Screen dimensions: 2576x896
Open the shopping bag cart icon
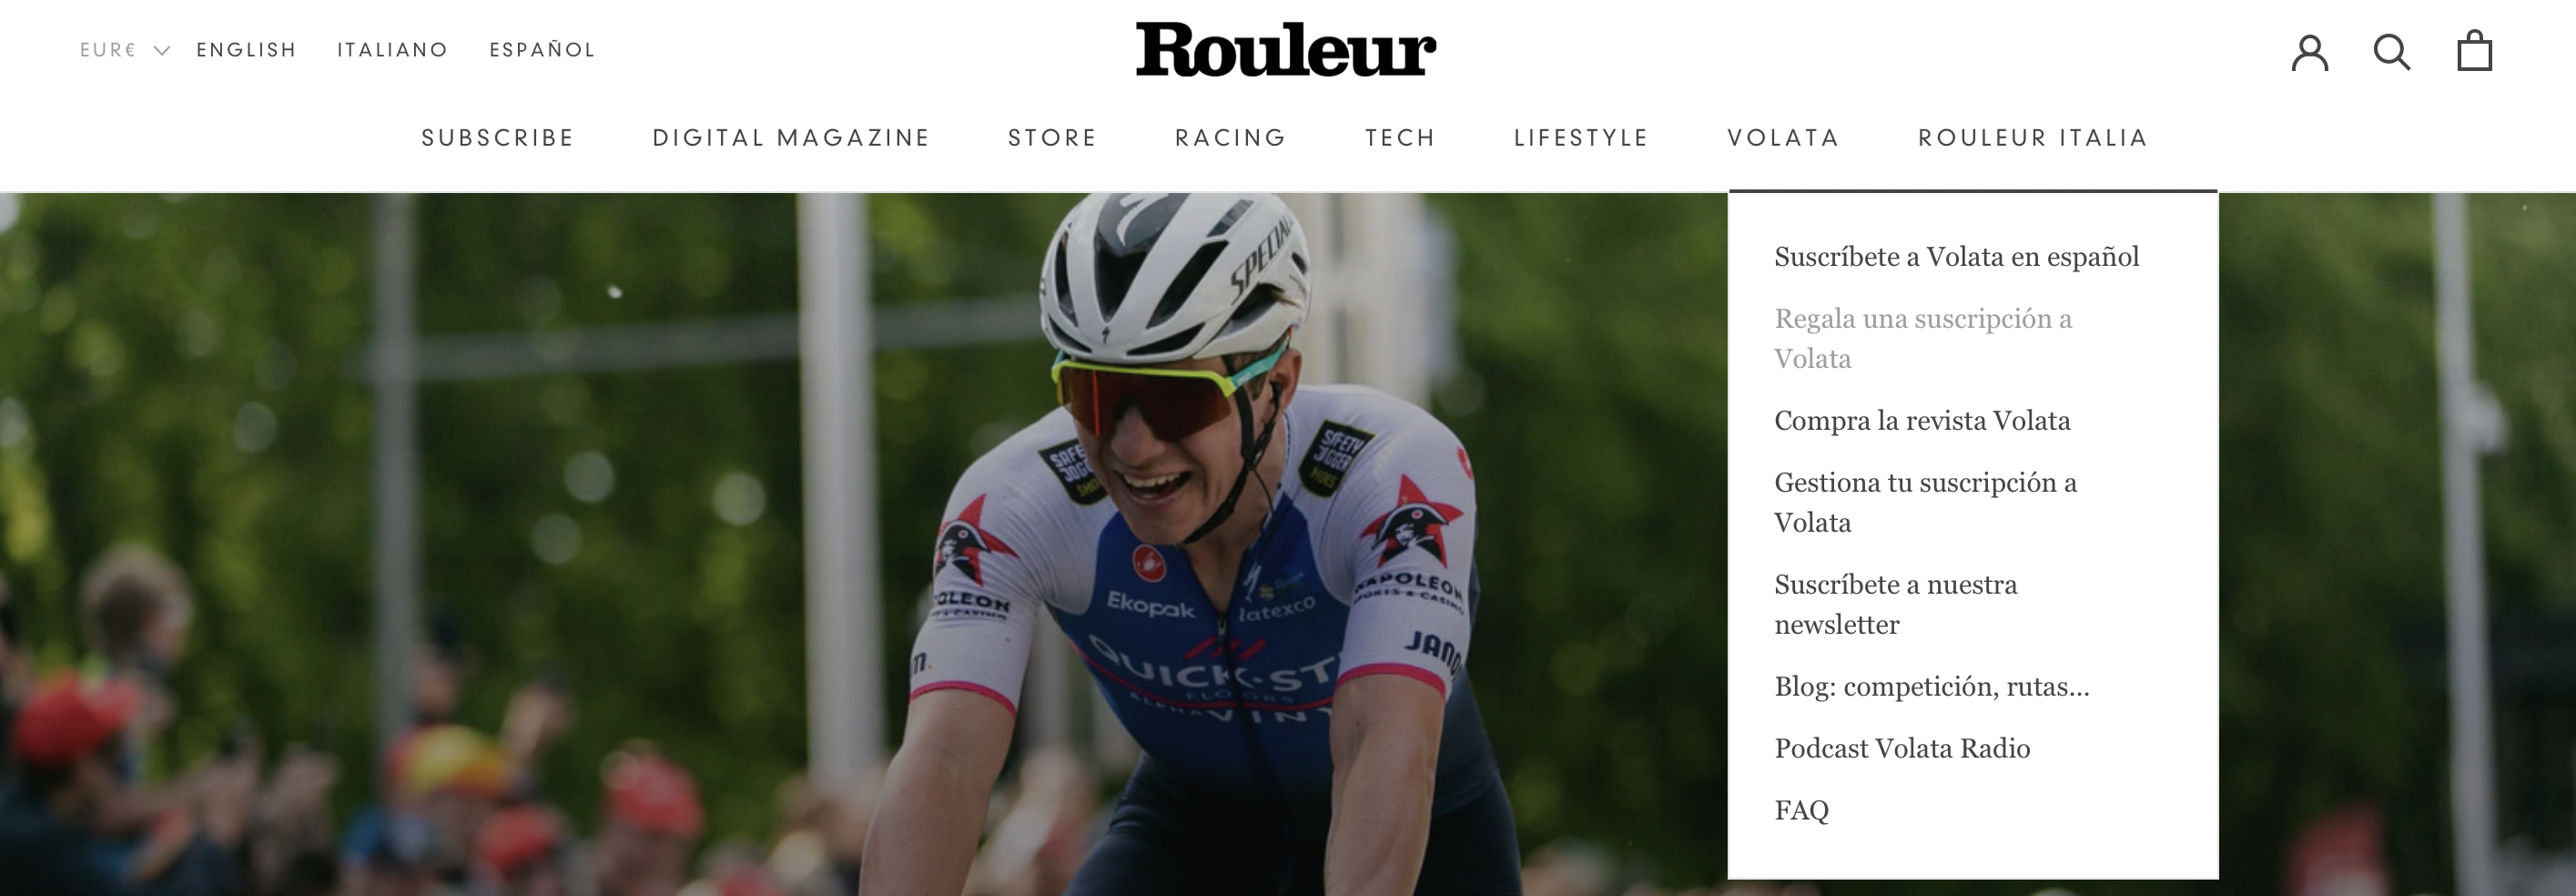coord(2474,50)
